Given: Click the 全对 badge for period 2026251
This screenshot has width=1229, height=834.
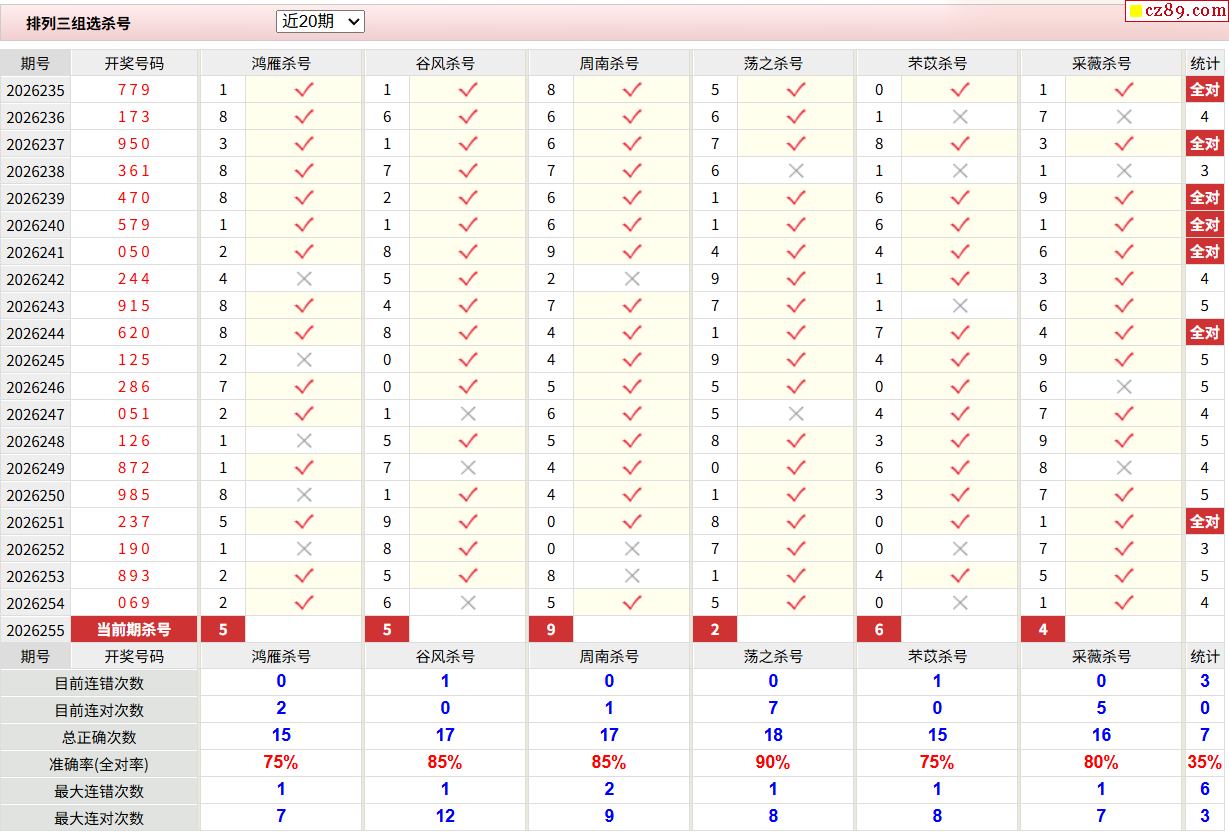Looking at the screenshot, I should point(1204,522).
